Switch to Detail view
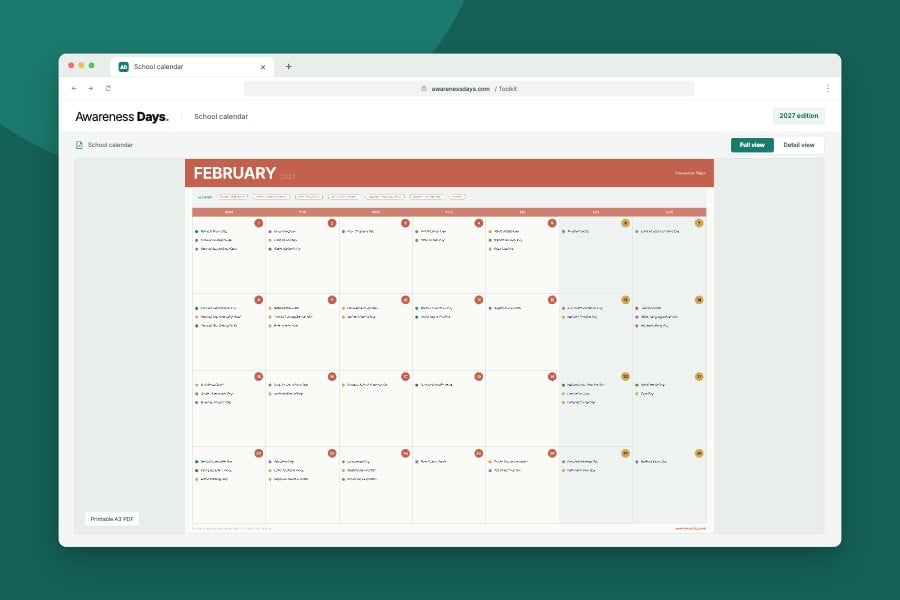Image resolution: width=900 pixels, height=600 pixels. [798, 145]
